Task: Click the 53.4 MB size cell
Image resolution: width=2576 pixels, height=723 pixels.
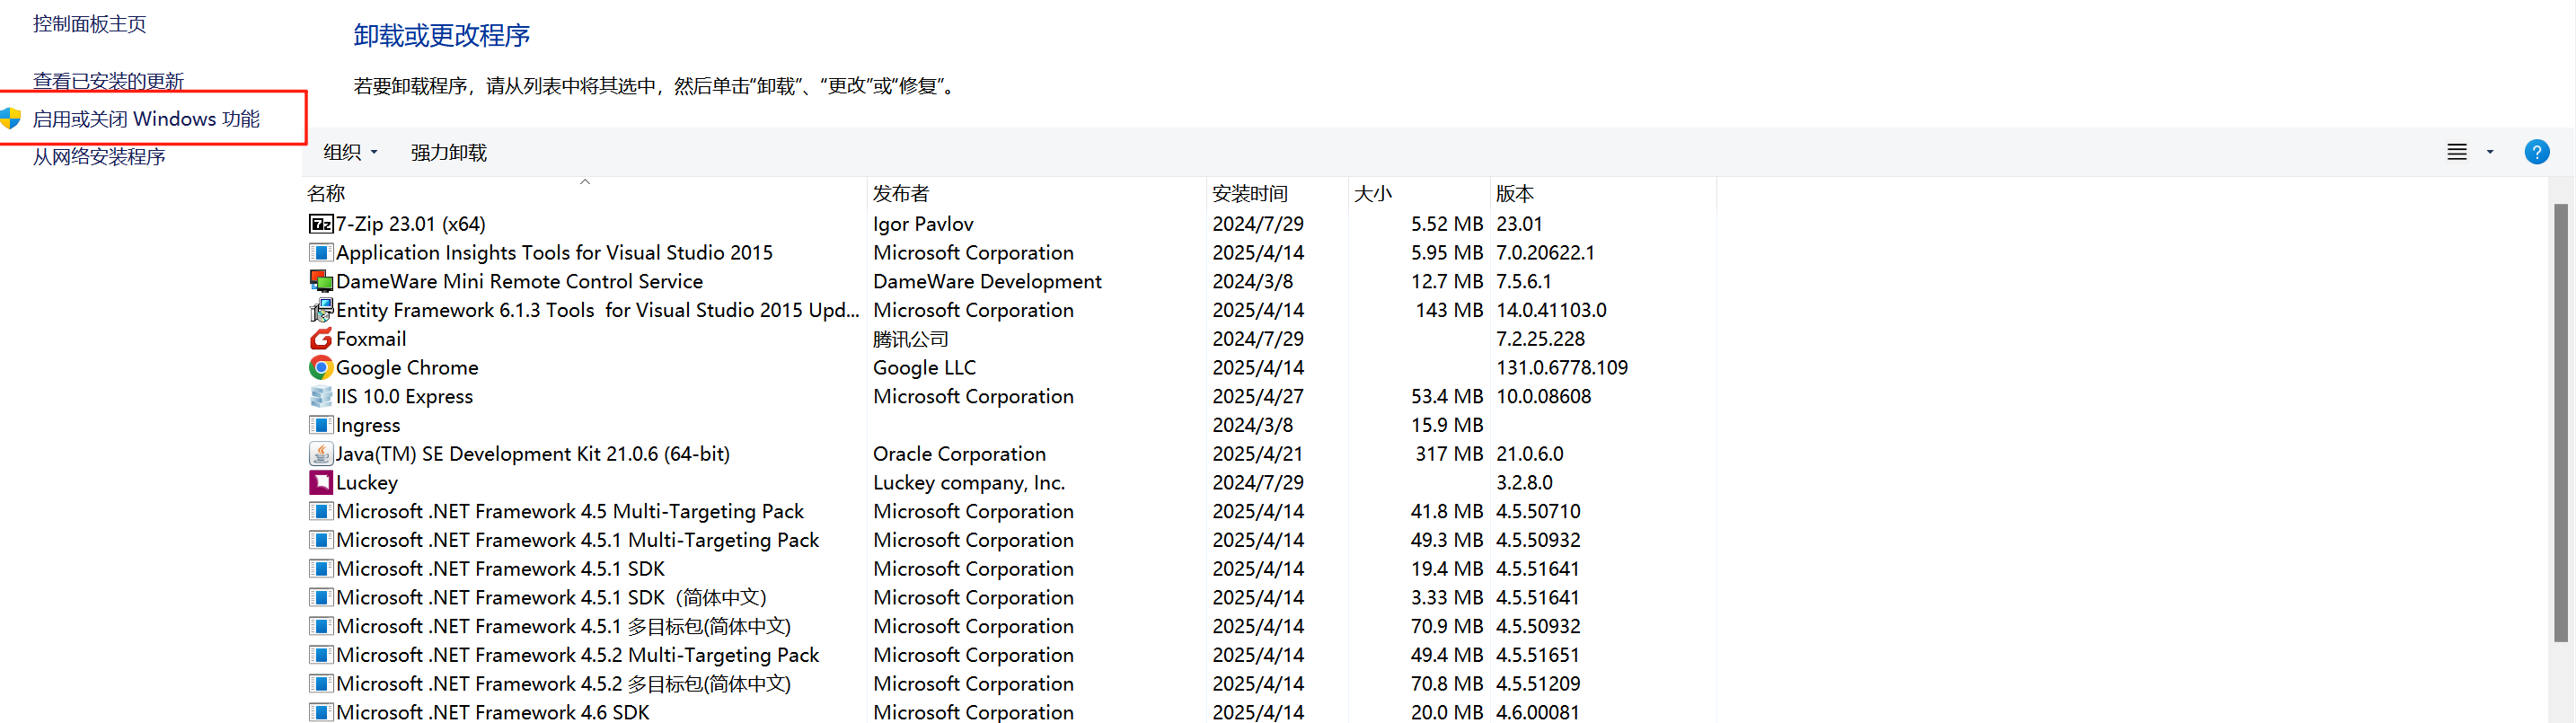Action: [1447, 397]
